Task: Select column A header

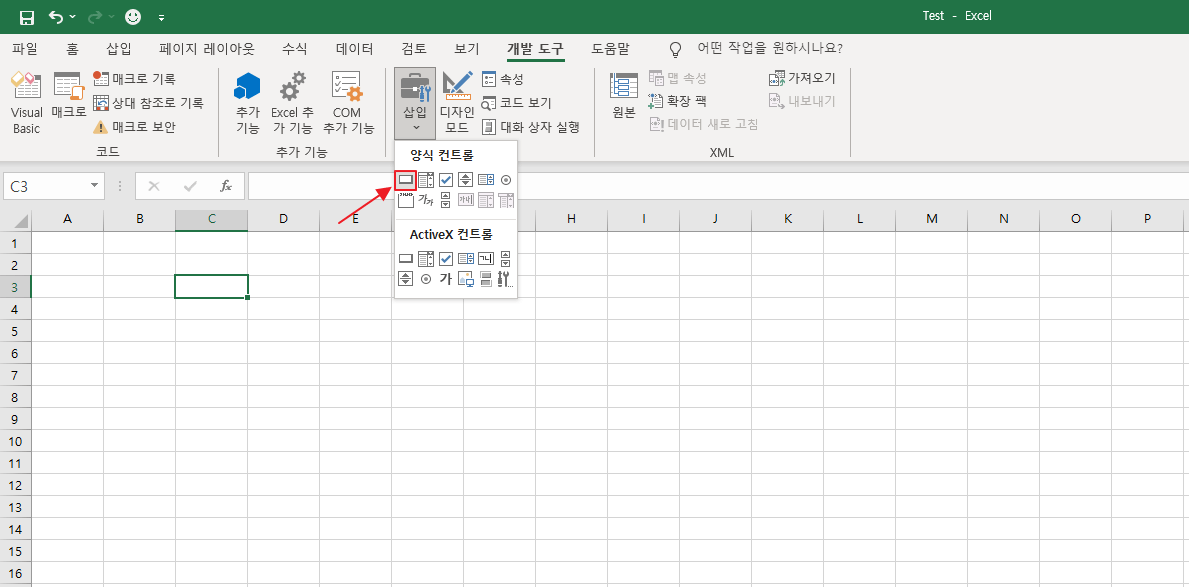Action: point(67,219)
